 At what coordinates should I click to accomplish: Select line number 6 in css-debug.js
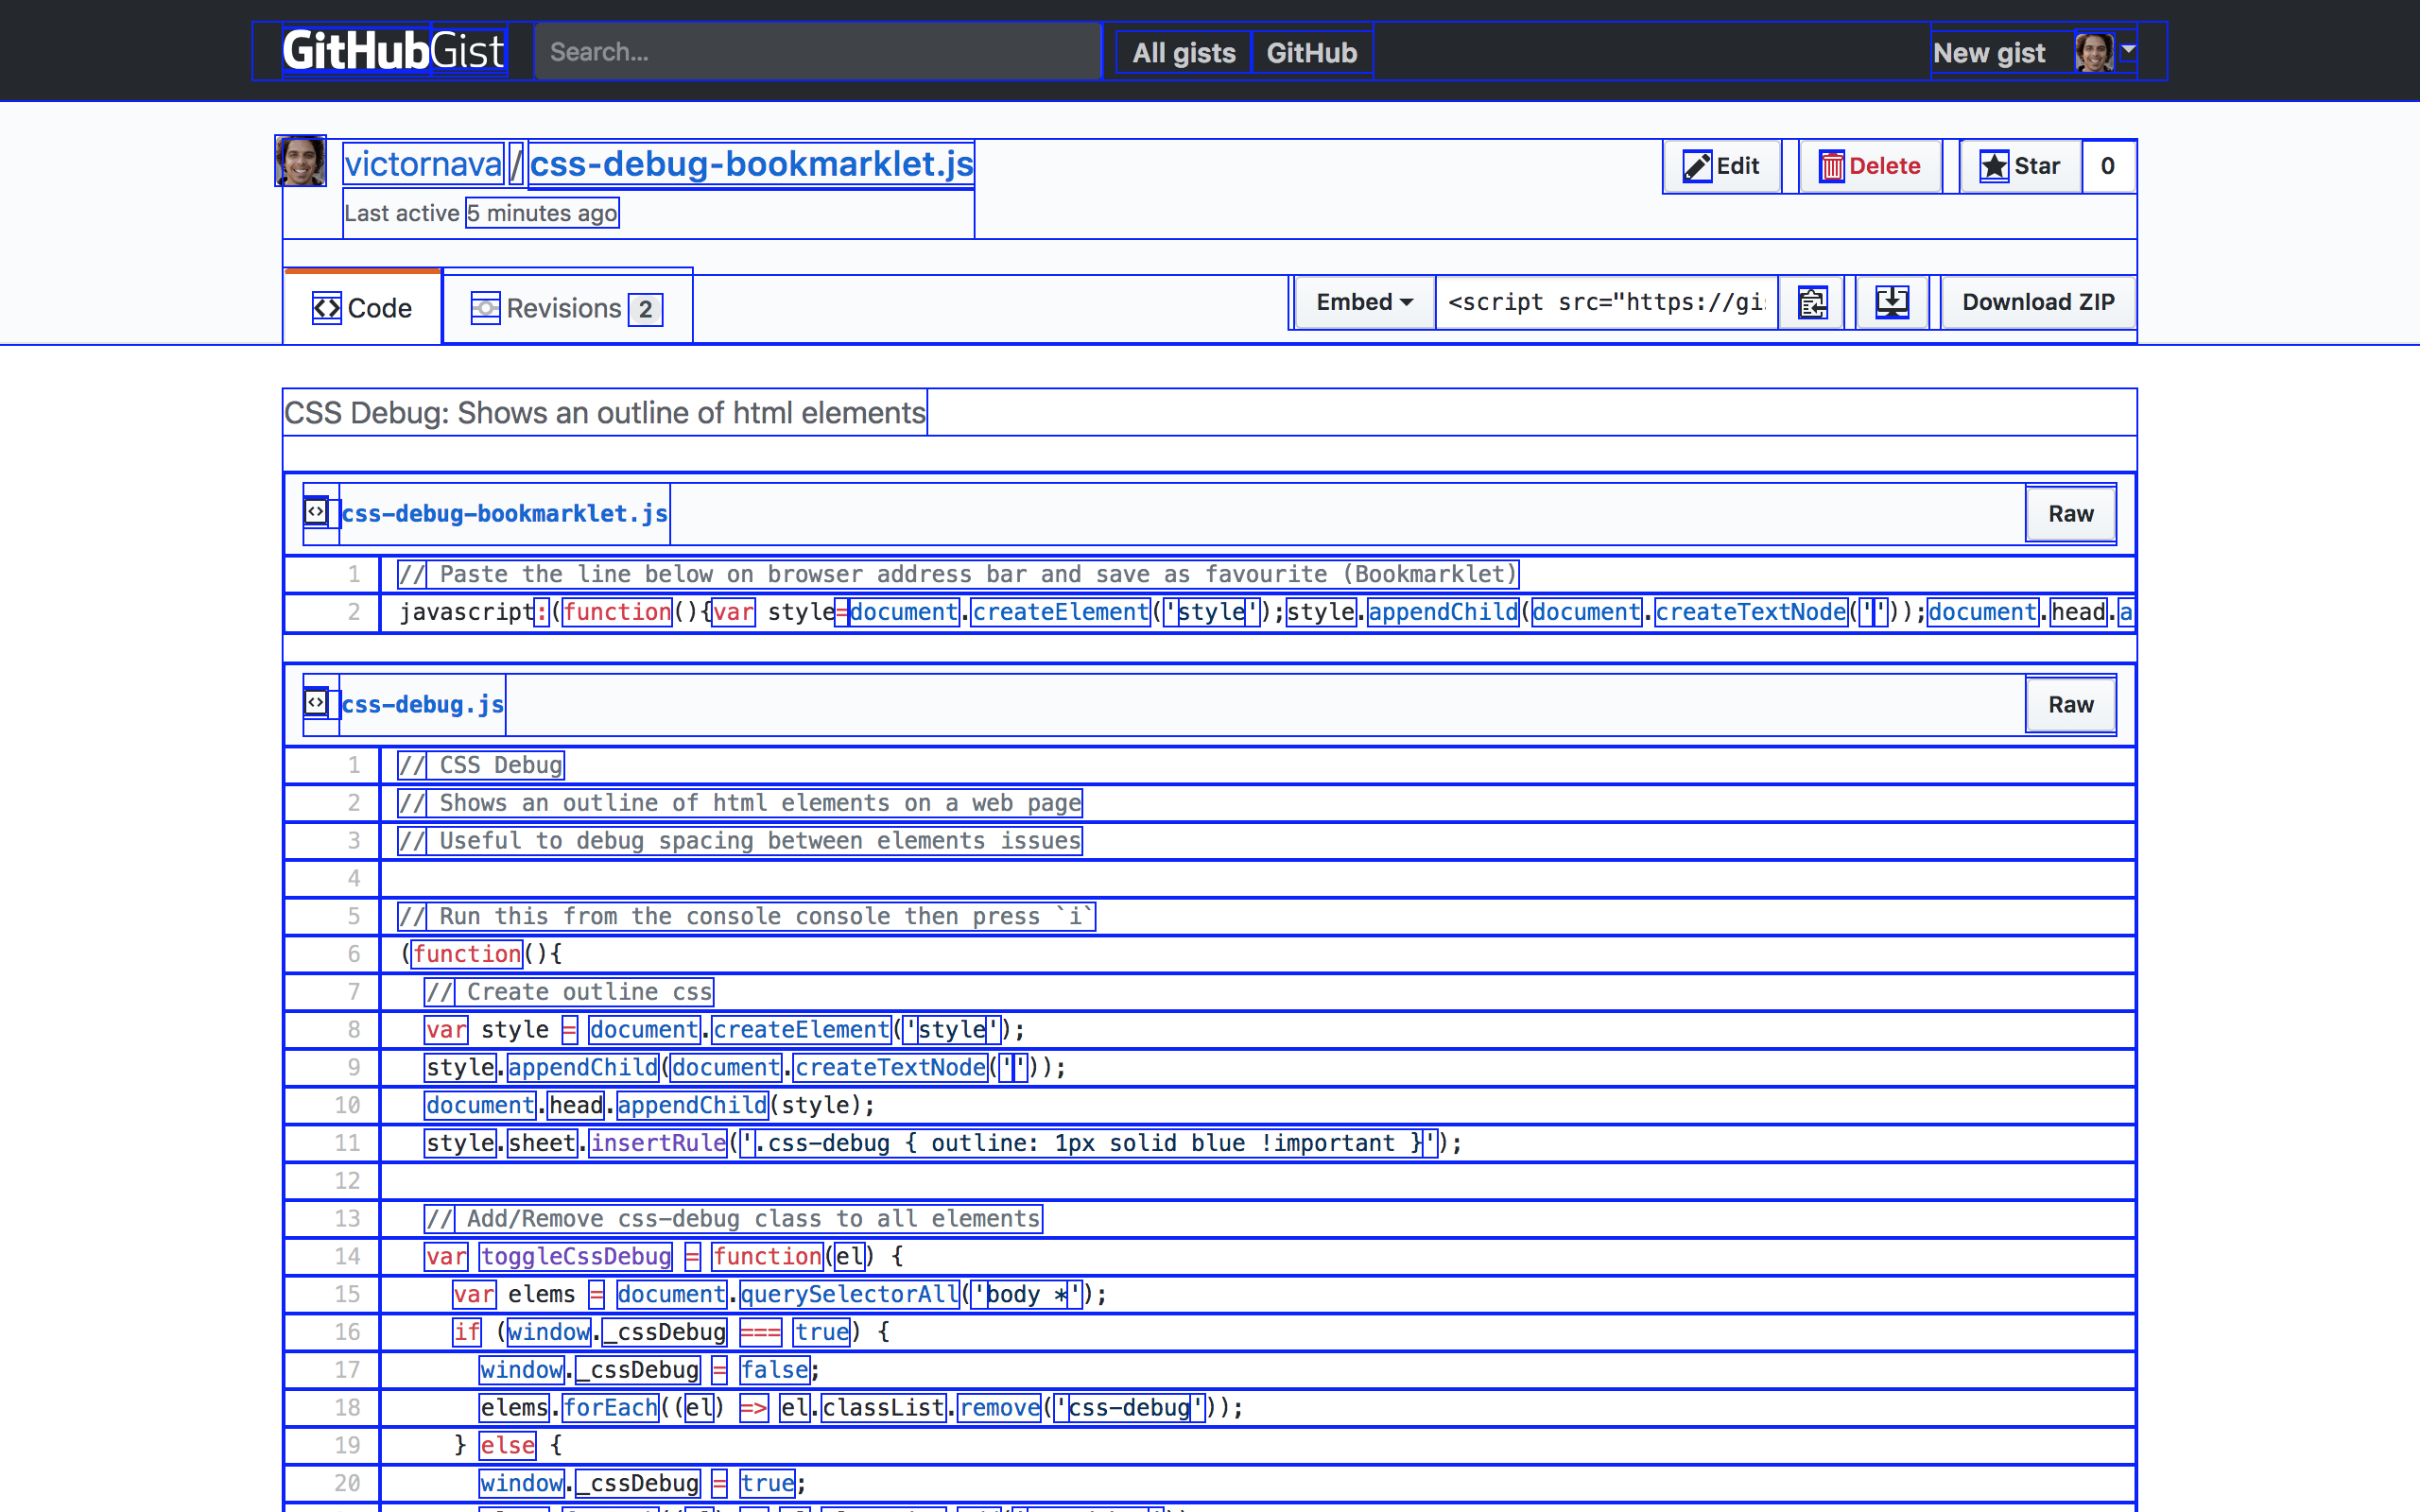tap(333, 954)
